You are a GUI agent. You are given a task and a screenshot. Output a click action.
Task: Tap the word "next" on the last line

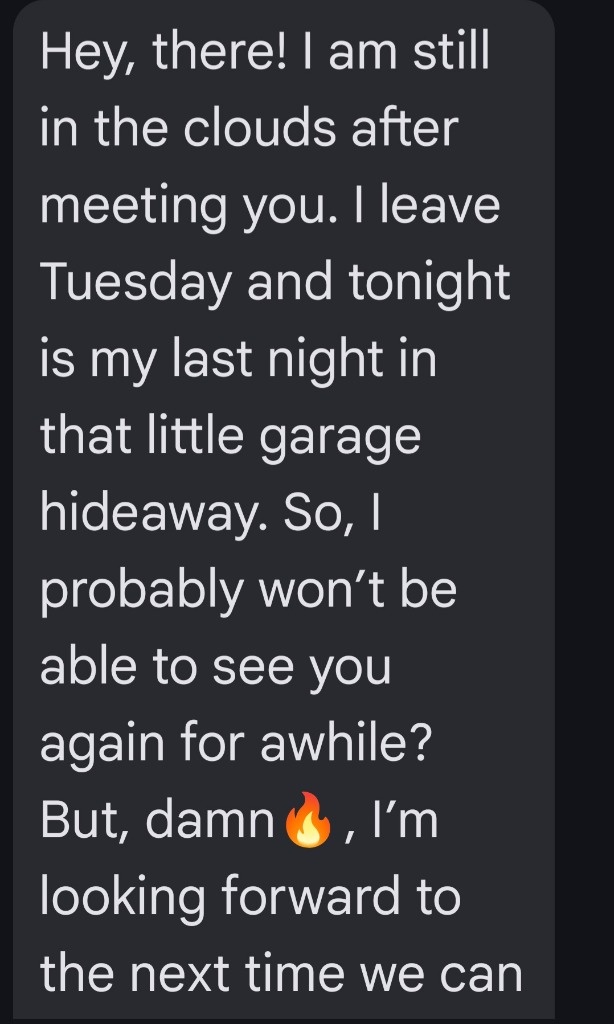[197, 975]
